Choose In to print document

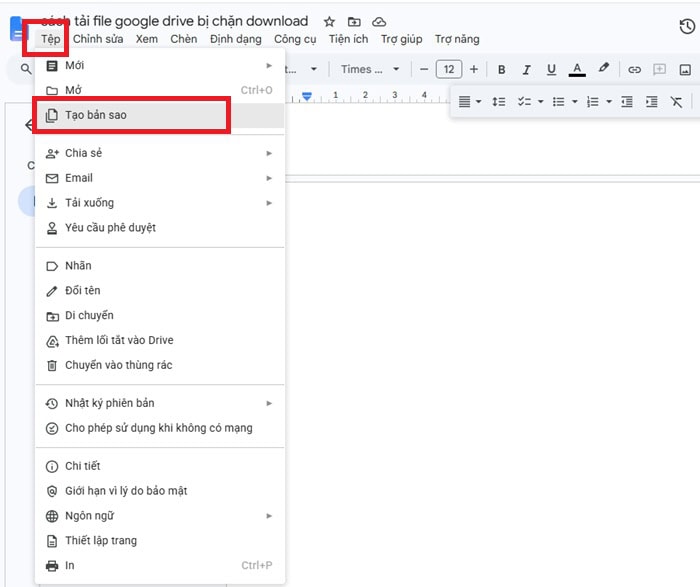pyautogui.click(x=159, y=566)
